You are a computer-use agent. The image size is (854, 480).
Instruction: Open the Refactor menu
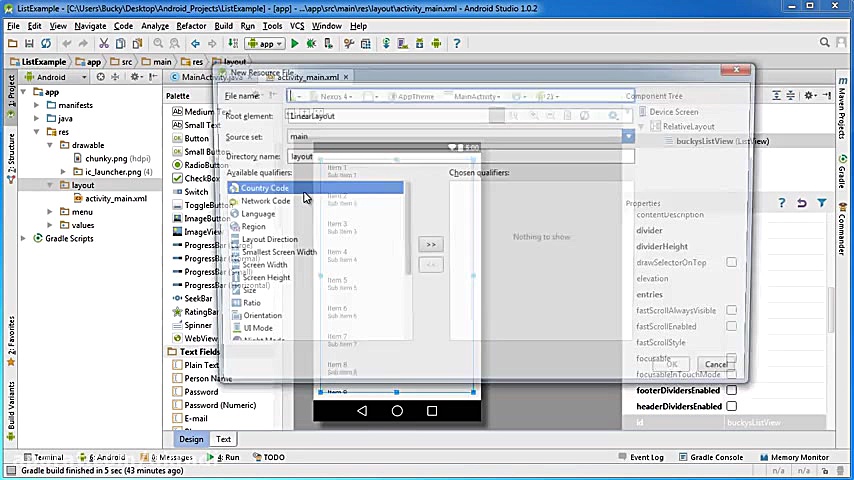(191, 26)
